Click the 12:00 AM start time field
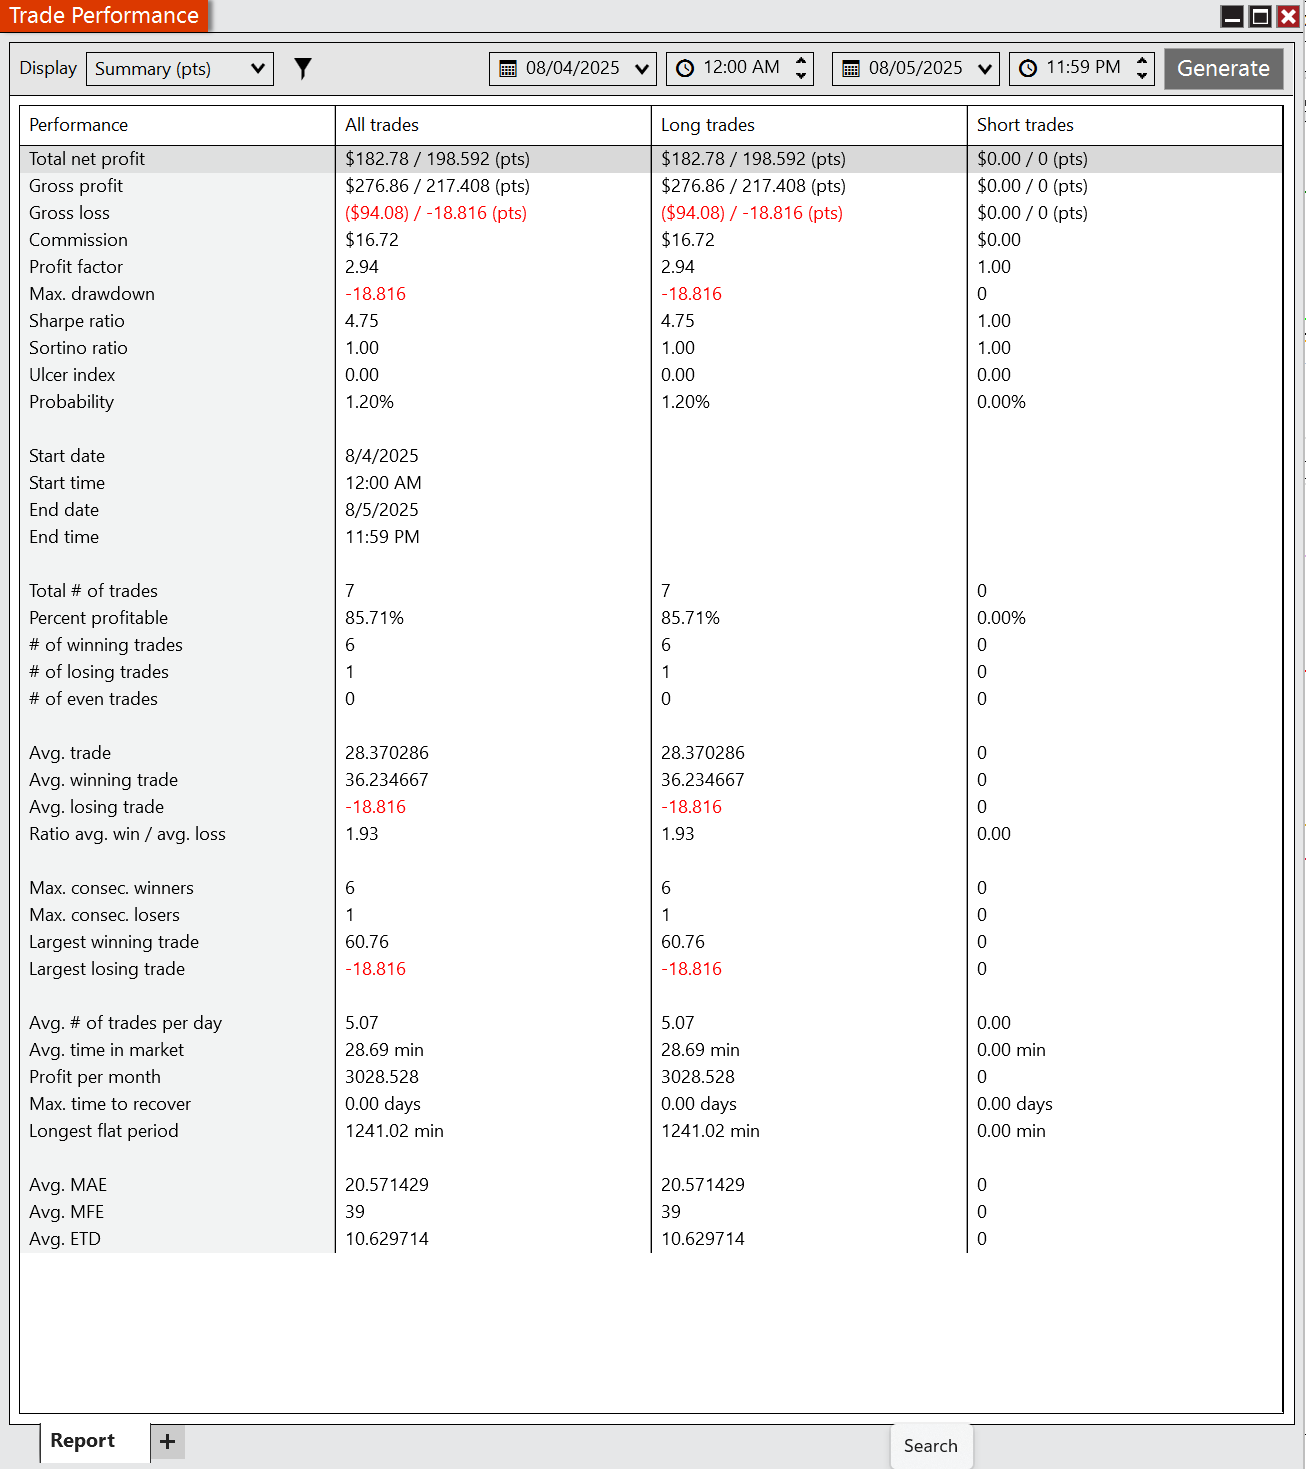The width and height of the screenshot is (1306, 1469). tap(741, 67)
